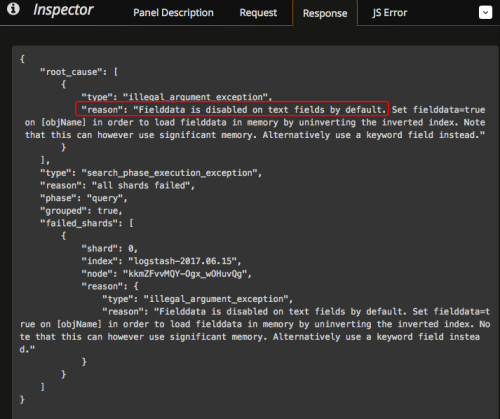Collapse the Inspector with chevron button
This screenshot has width=500, height=419.
[x=485, y=13]
